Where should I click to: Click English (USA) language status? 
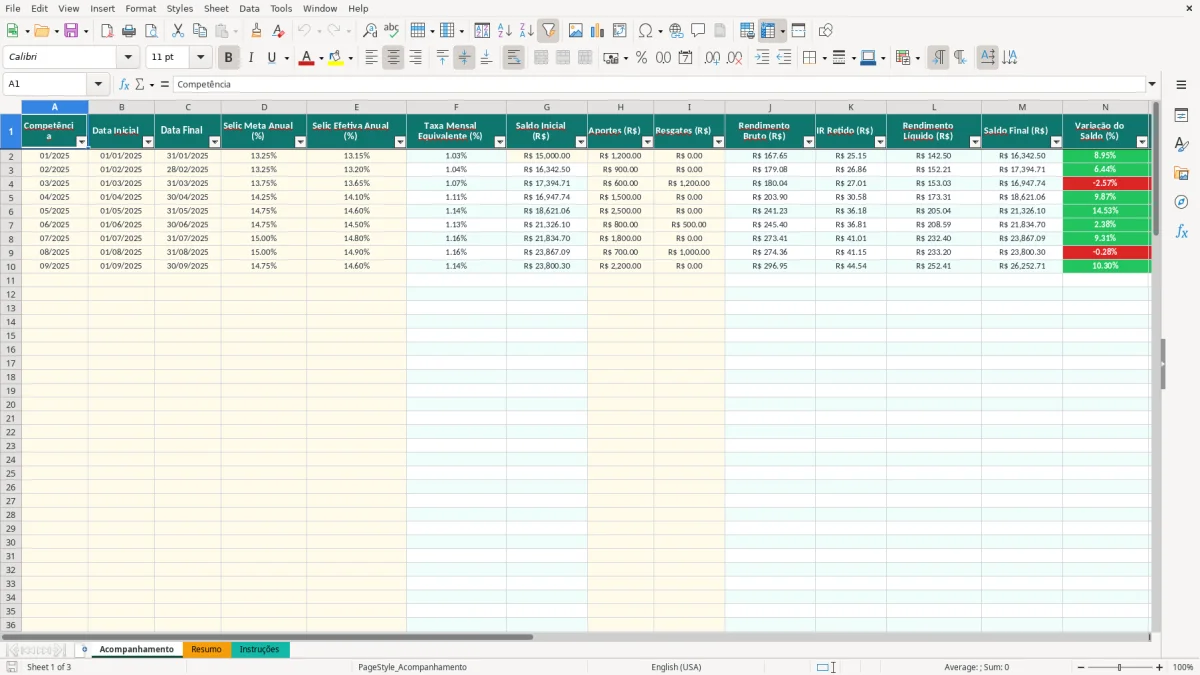pyautogui.click(x=676, y=667)
